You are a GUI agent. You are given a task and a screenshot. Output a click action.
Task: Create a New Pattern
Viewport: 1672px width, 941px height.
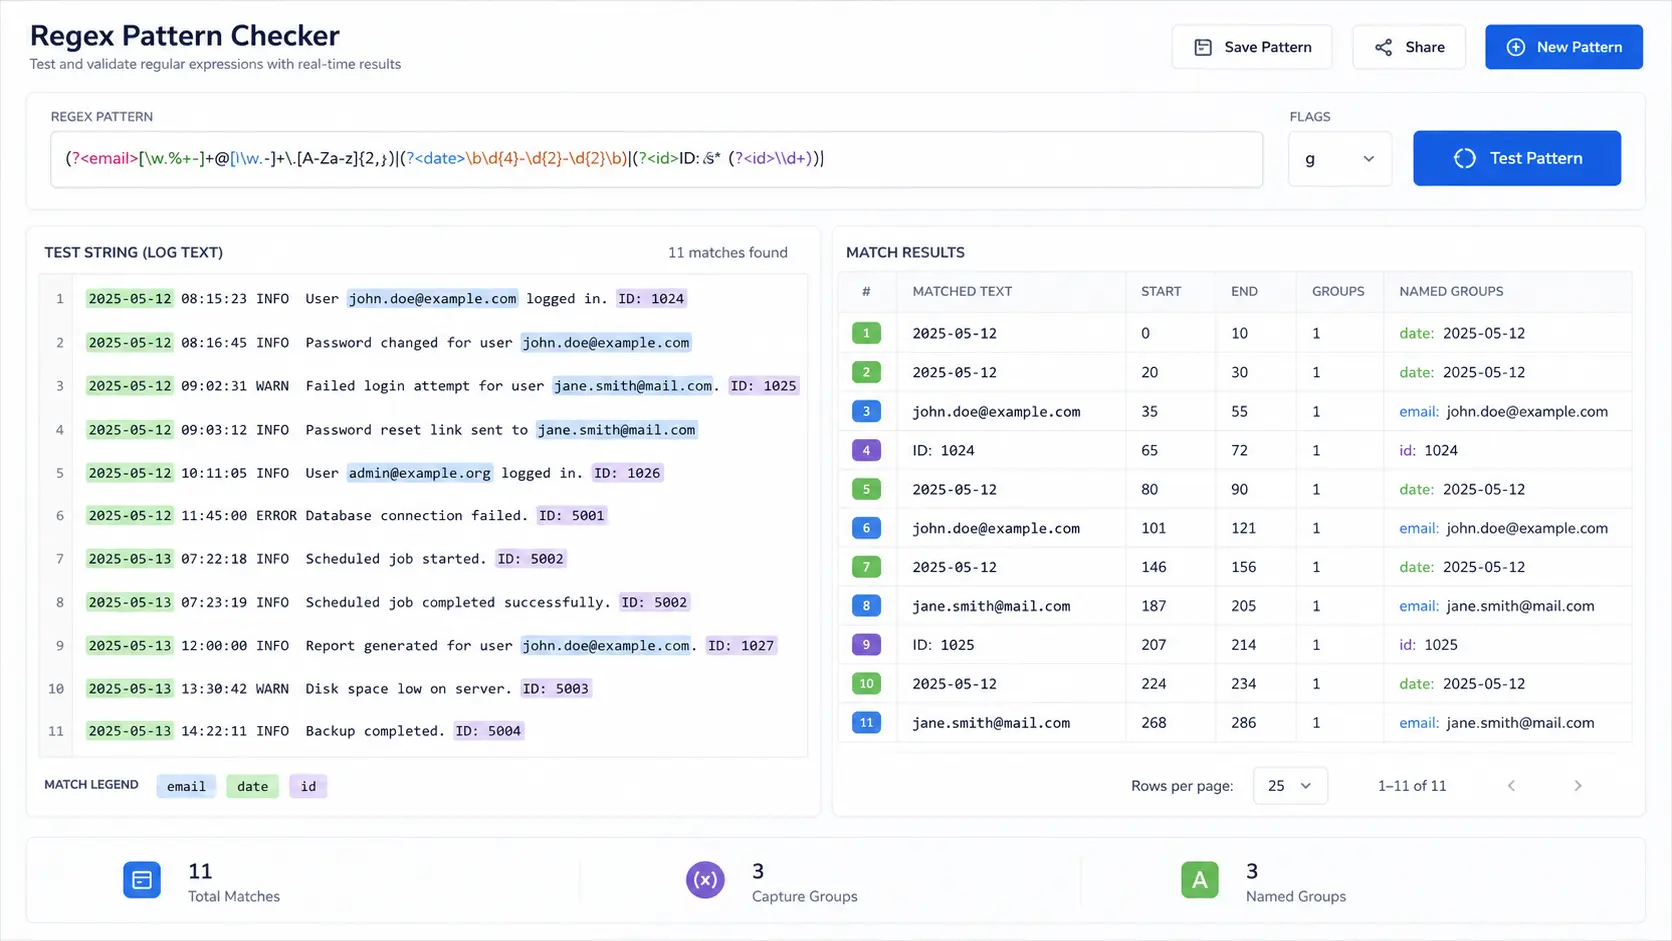(x=1564, y=47)
